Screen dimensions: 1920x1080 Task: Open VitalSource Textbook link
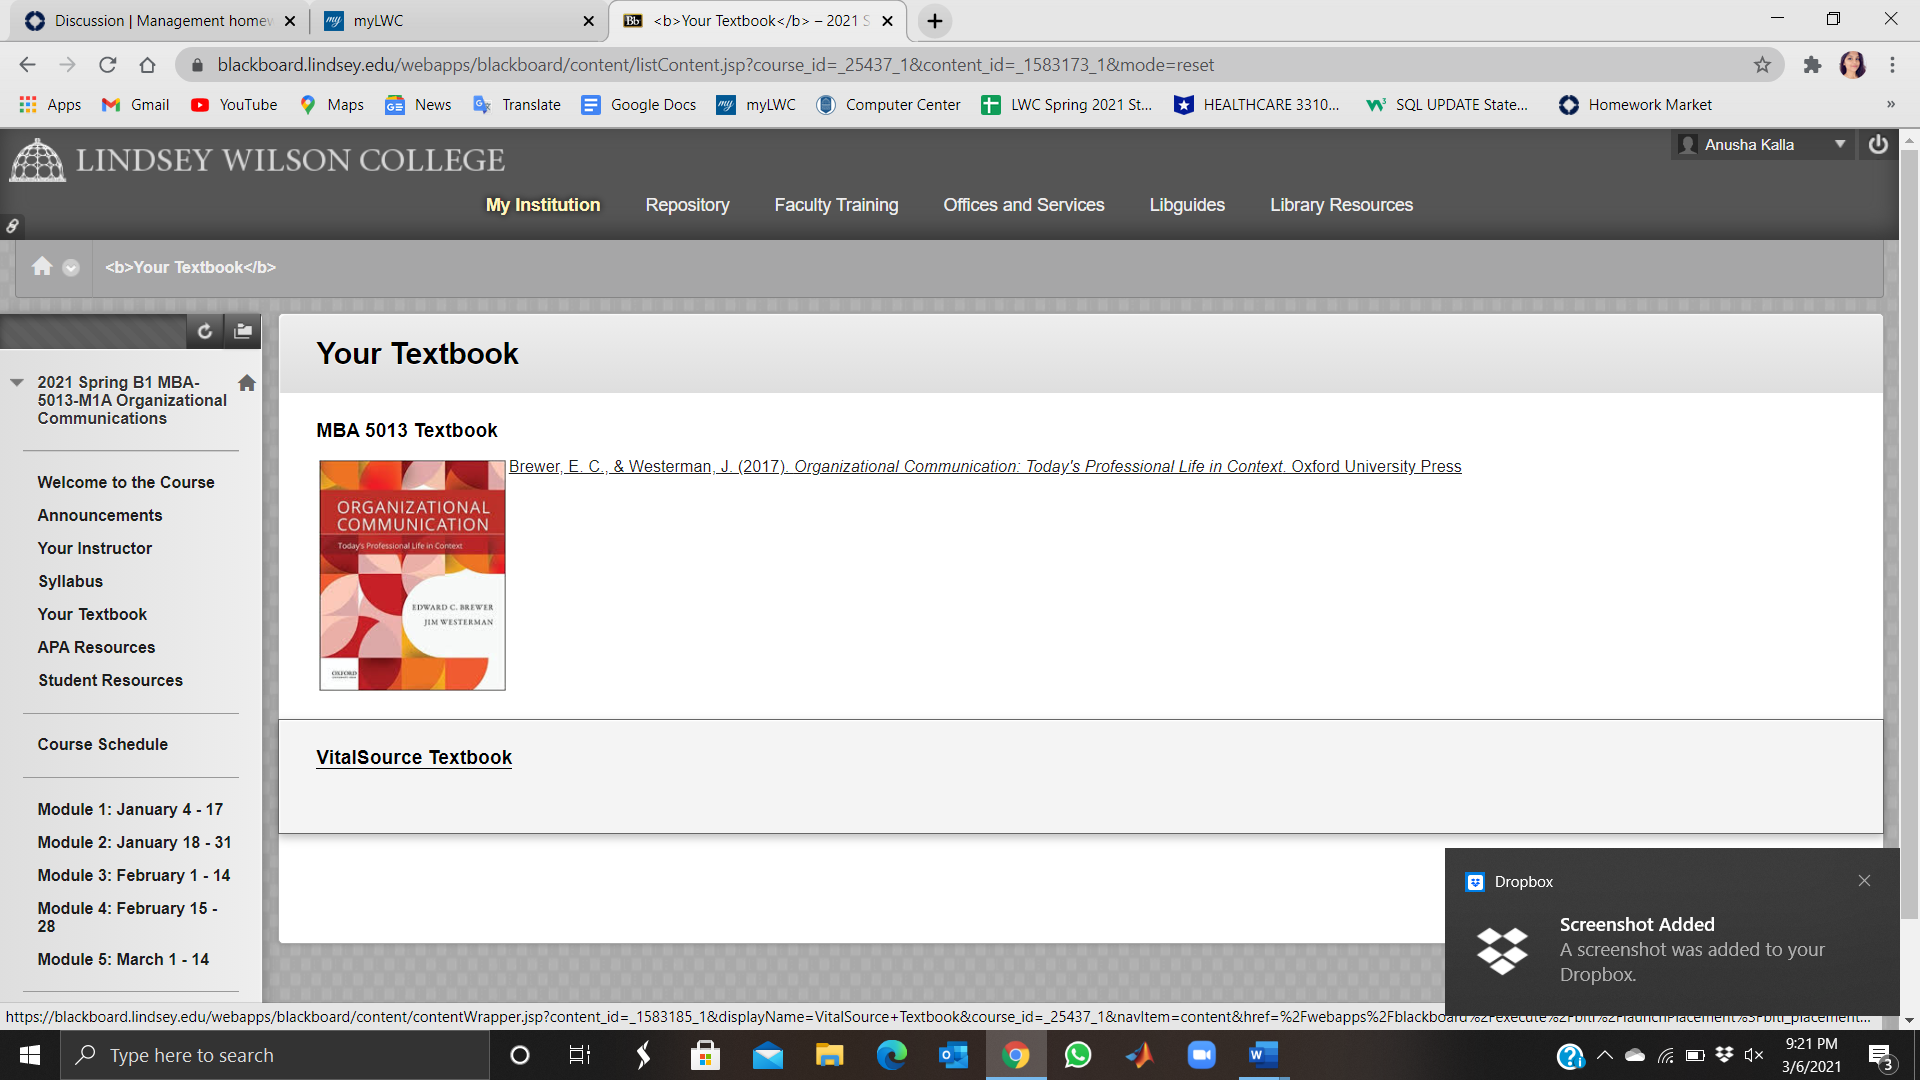(x=414, y=758)
